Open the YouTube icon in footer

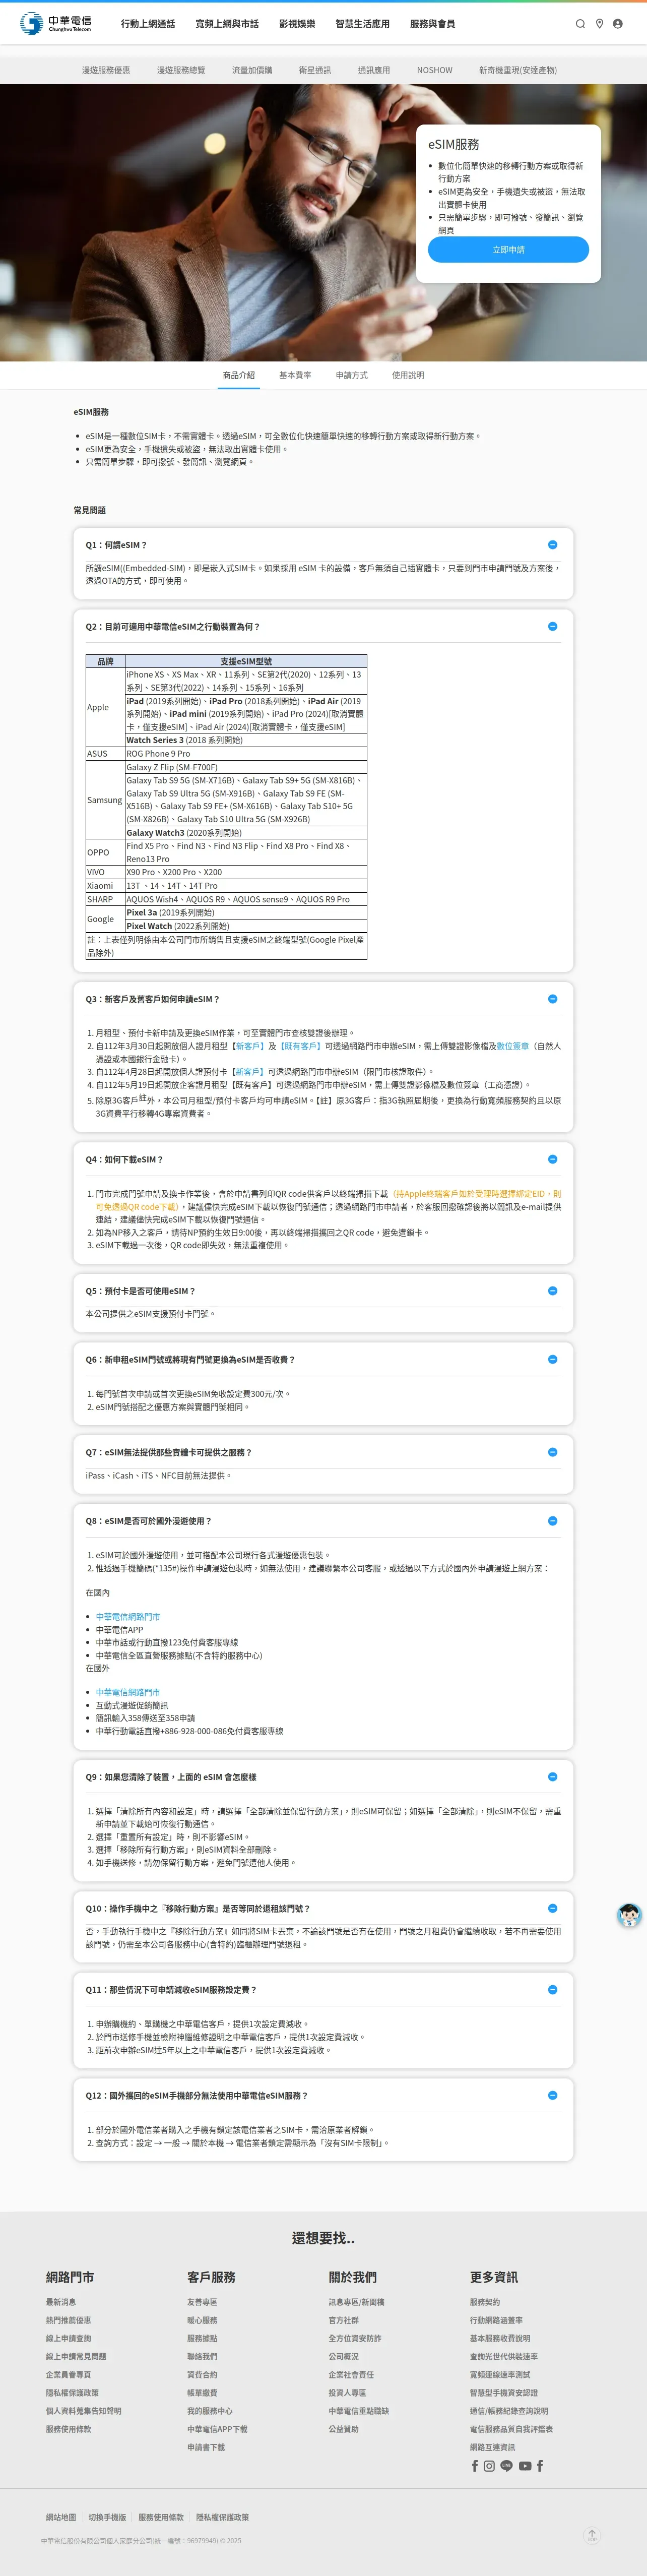tap(525, 2466)
